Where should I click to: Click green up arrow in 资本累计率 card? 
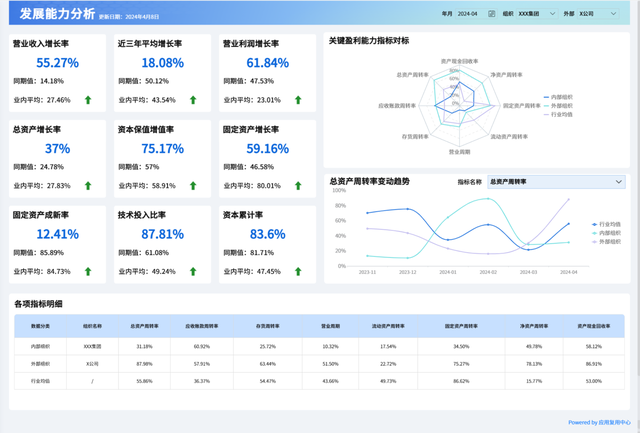pos(298,271)
